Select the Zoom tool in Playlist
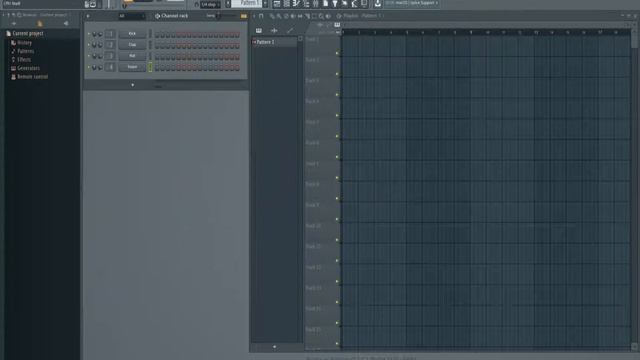Viewport: 640px width, 360px height. [x=321, y=16]
